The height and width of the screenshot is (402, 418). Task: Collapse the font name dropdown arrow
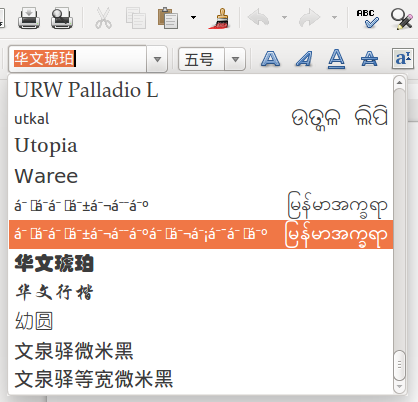point(157,59)
